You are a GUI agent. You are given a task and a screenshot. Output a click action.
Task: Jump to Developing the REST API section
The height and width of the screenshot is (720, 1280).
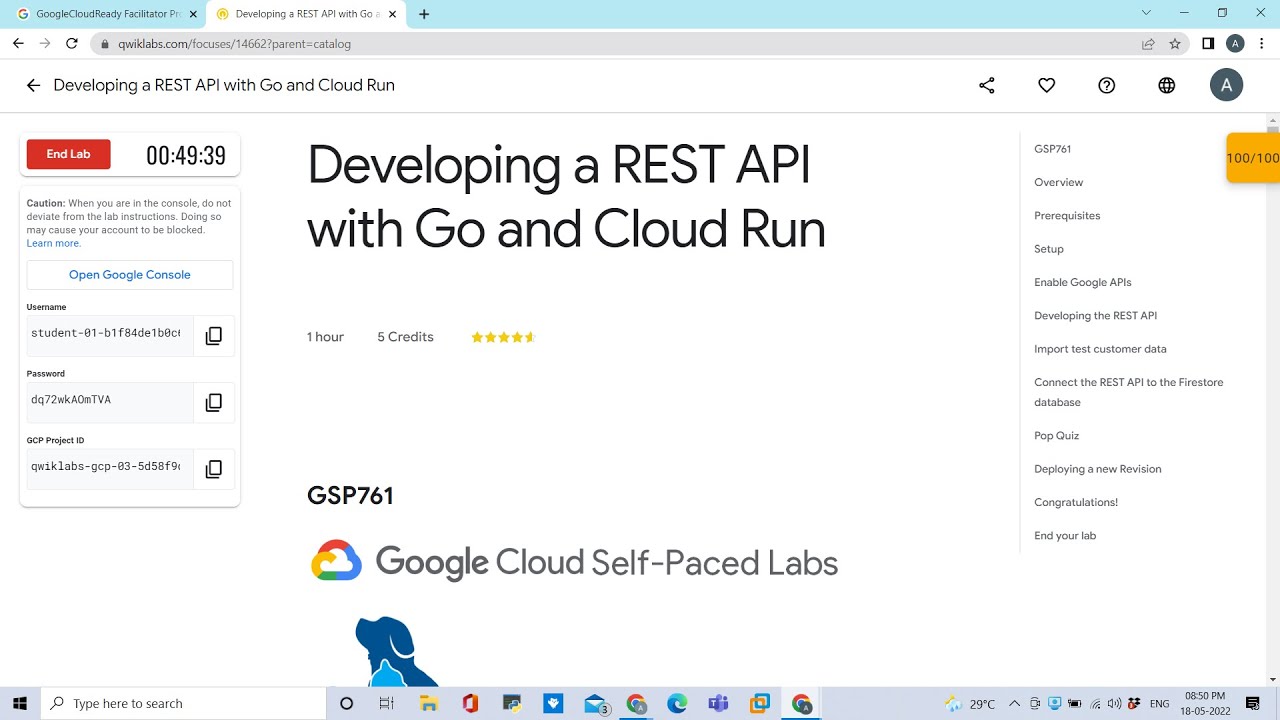(x=1095, y=316)
